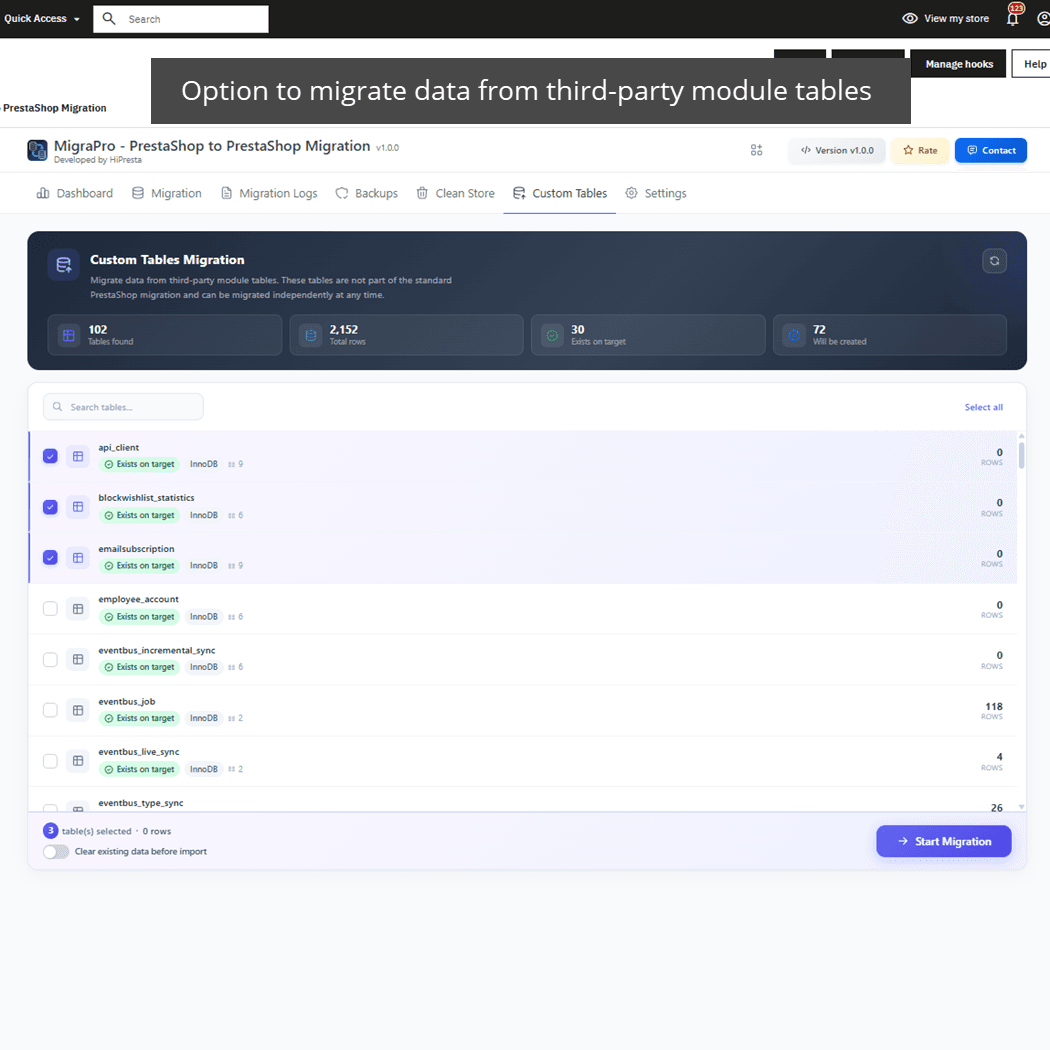Click the Version v1.0.0 button
Image resolution: width=1050 pixels, height=1050 pixels.
(837, 150)
